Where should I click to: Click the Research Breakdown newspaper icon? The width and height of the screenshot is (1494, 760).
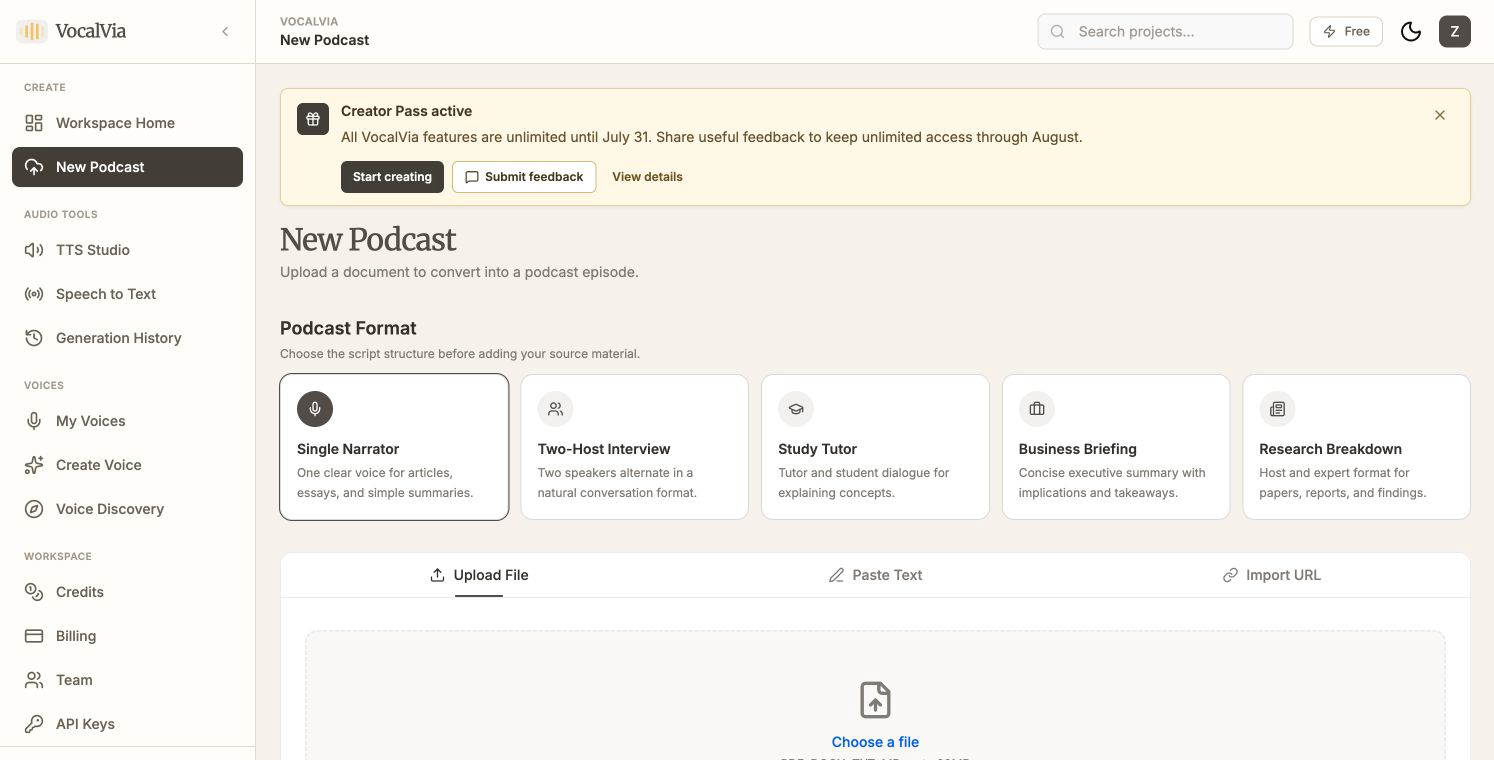pos(1277,409)
